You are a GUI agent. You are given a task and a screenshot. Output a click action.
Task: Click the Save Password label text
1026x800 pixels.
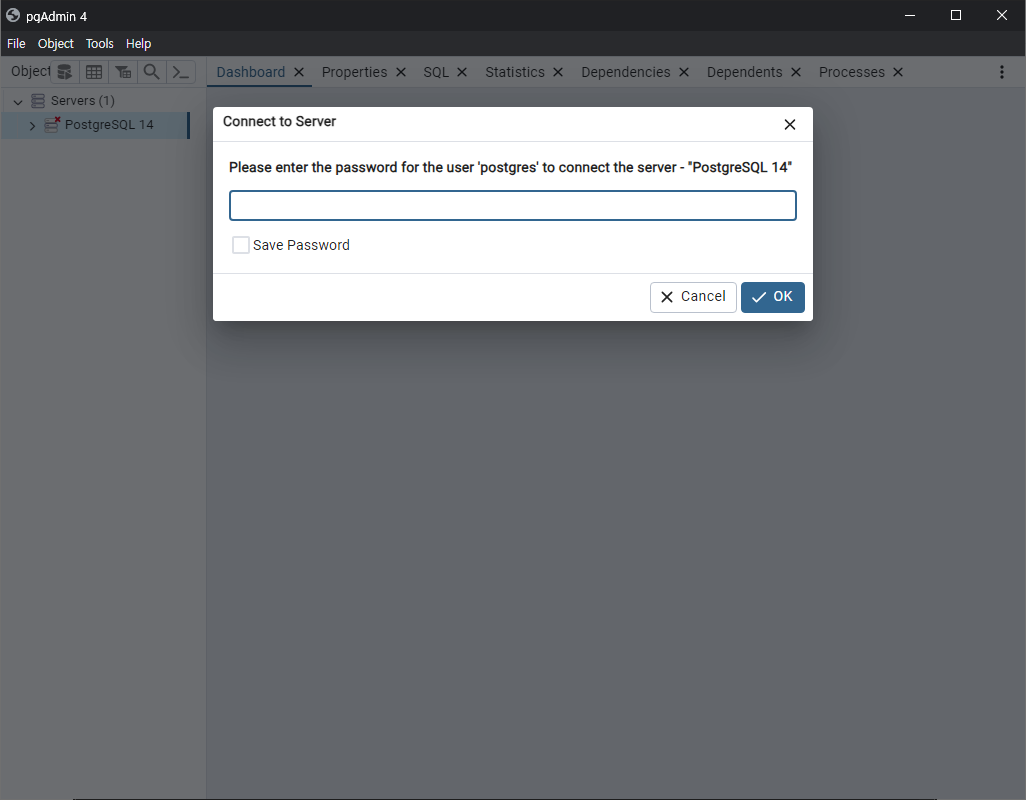301,245
